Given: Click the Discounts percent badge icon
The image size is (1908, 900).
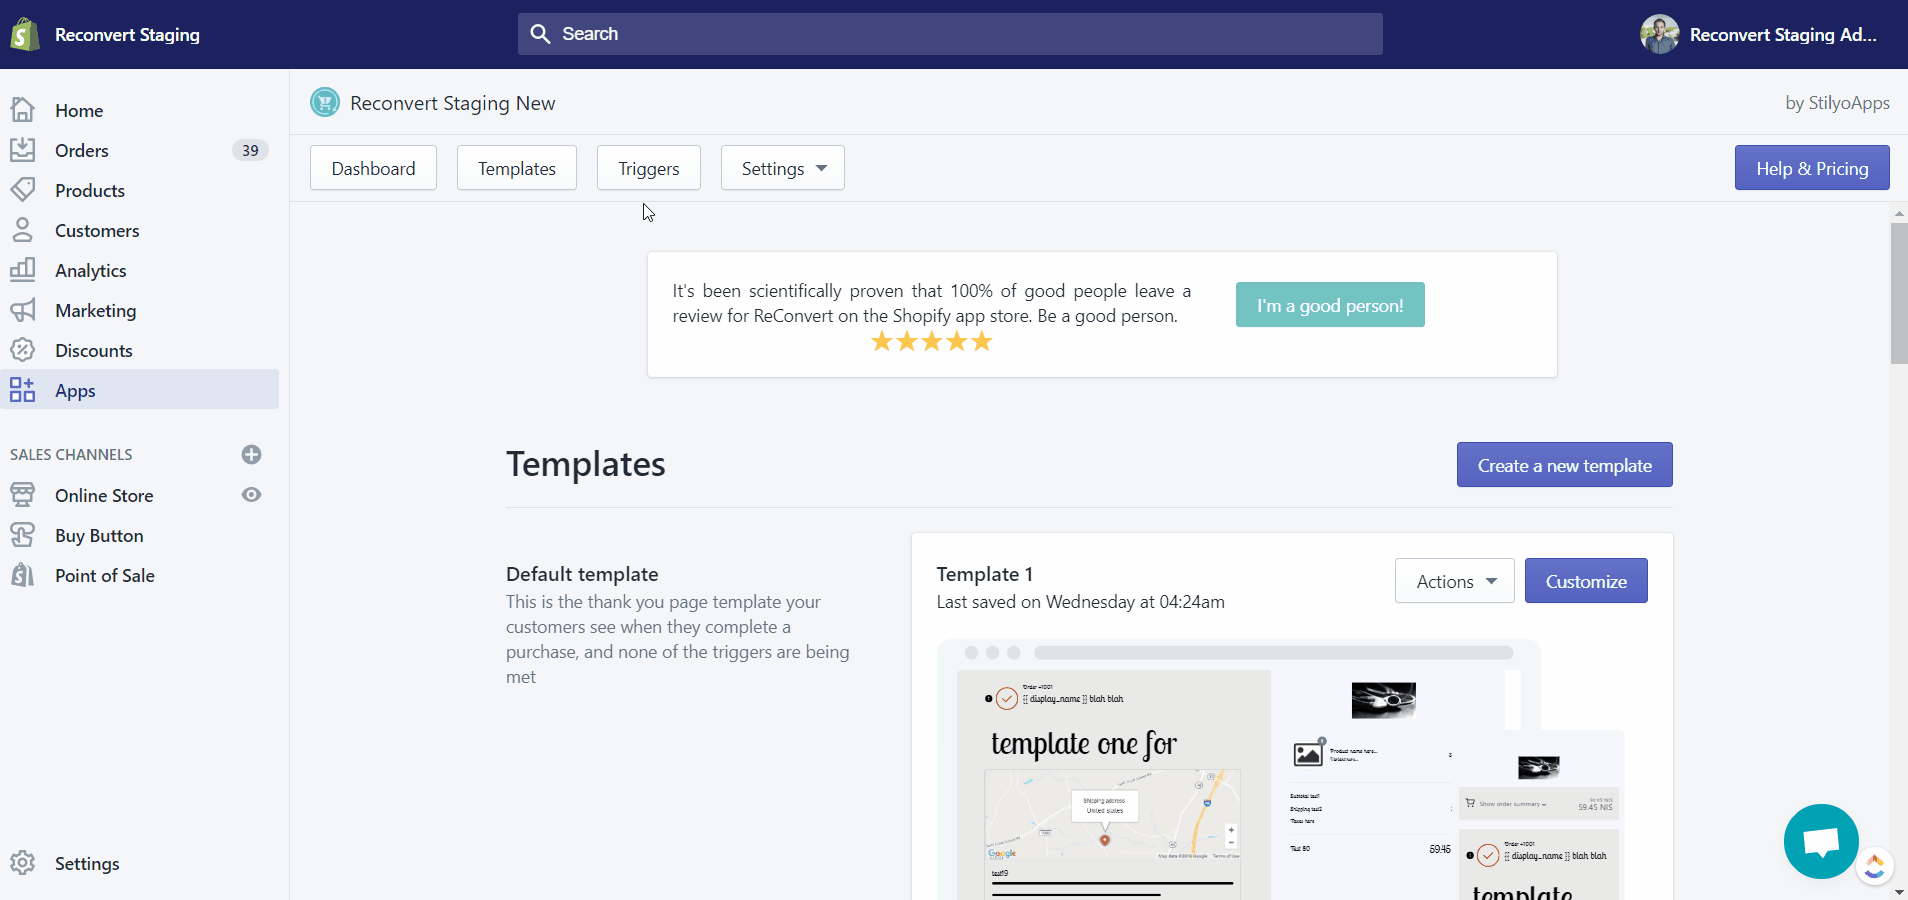Looking at the screenshot, I should [22, 350].
